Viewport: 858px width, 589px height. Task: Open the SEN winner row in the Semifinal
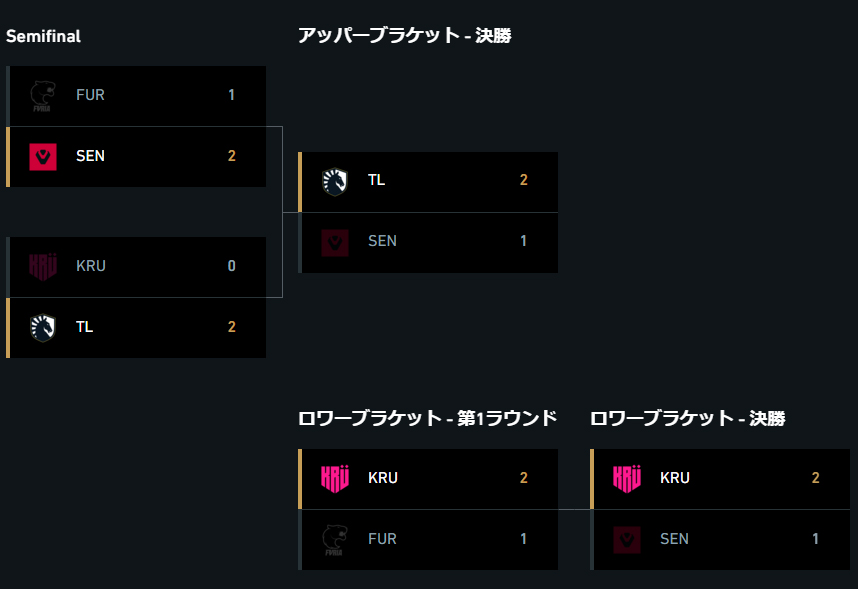[136, 157]
